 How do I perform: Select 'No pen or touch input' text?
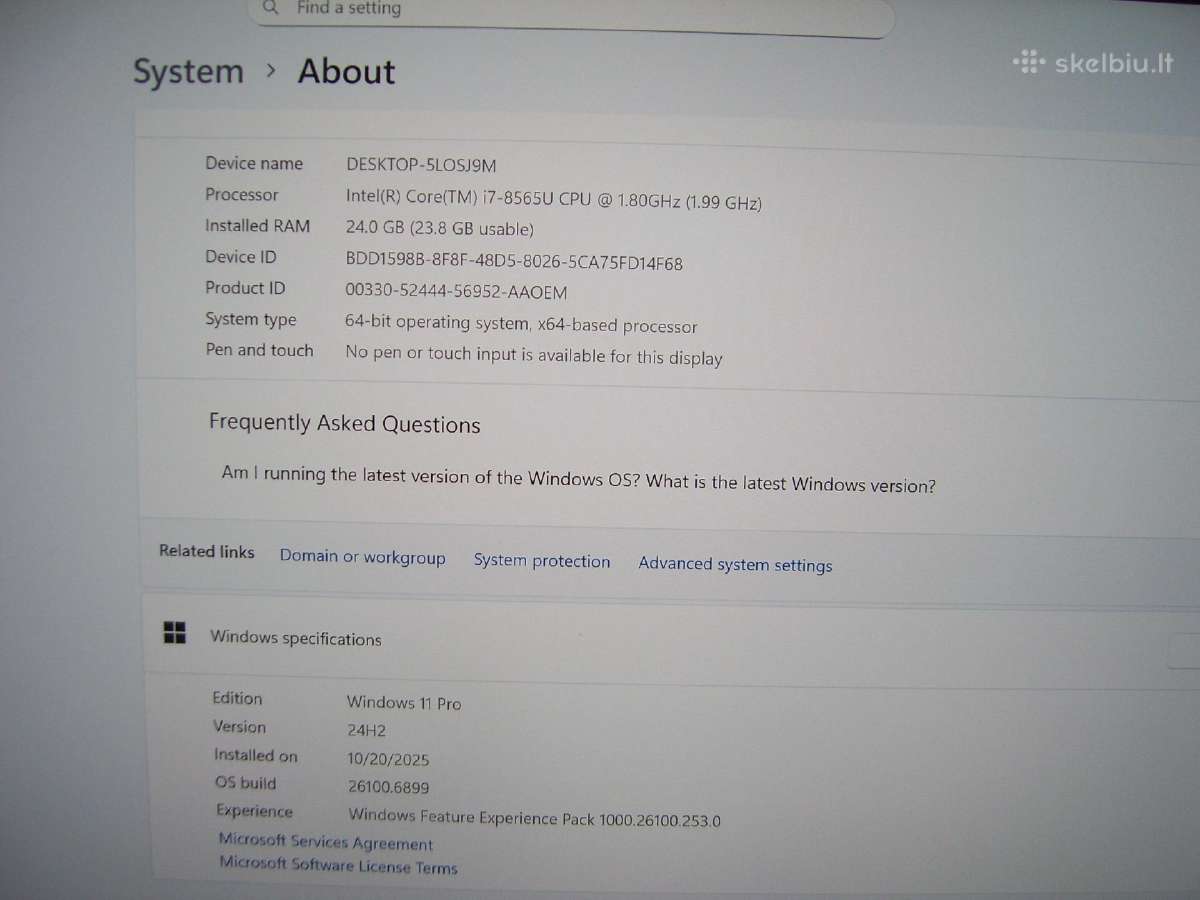click(x=533, y=355)
